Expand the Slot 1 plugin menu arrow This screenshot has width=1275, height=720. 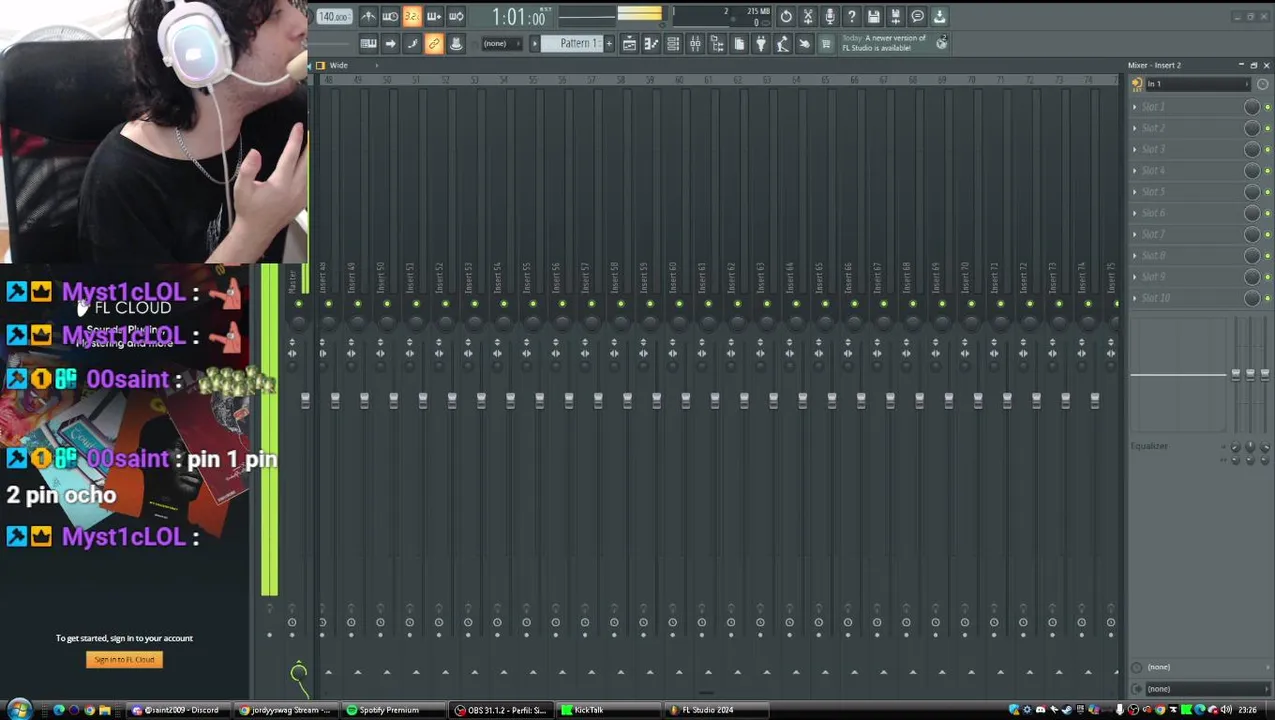1135,107
